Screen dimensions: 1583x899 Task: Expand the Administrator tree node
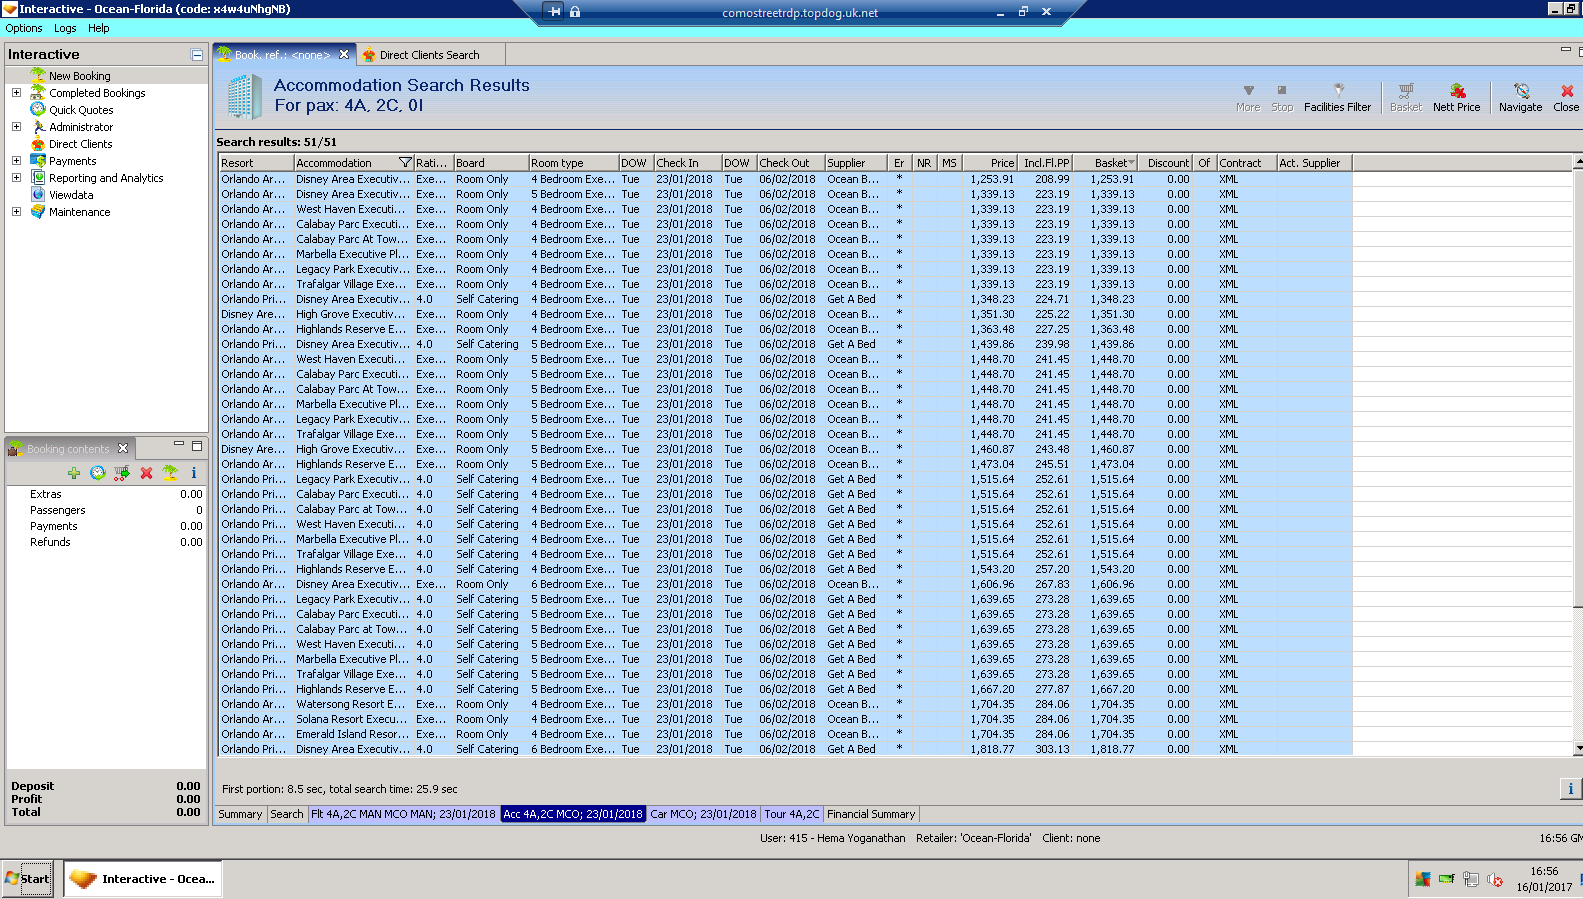[x=16, y=126]
